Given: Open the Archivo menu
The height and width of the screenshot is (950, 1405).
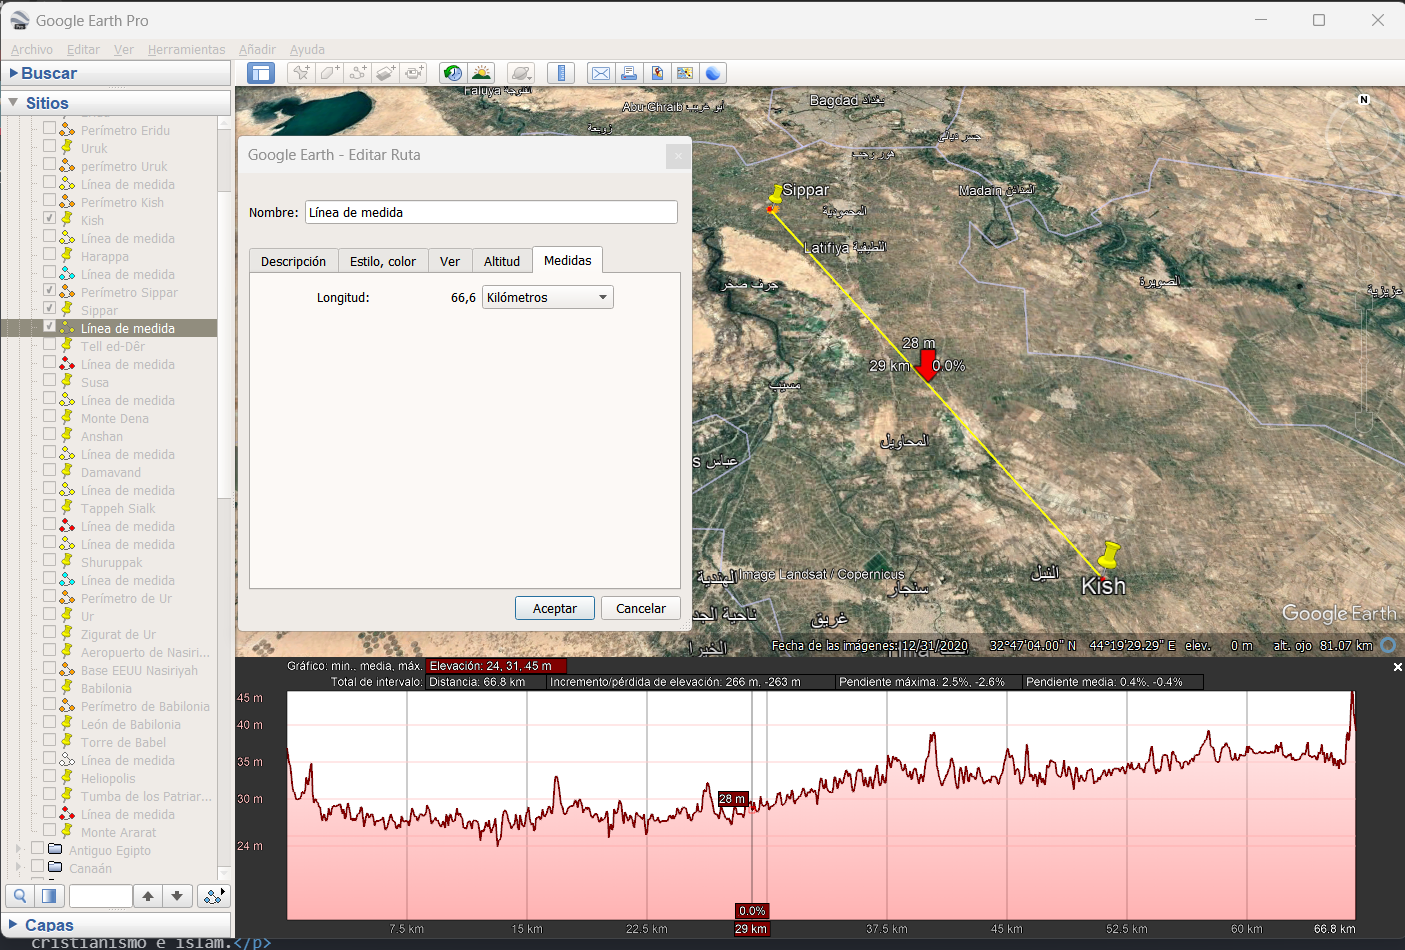Looking at the screenshot, I should (32, 49).
